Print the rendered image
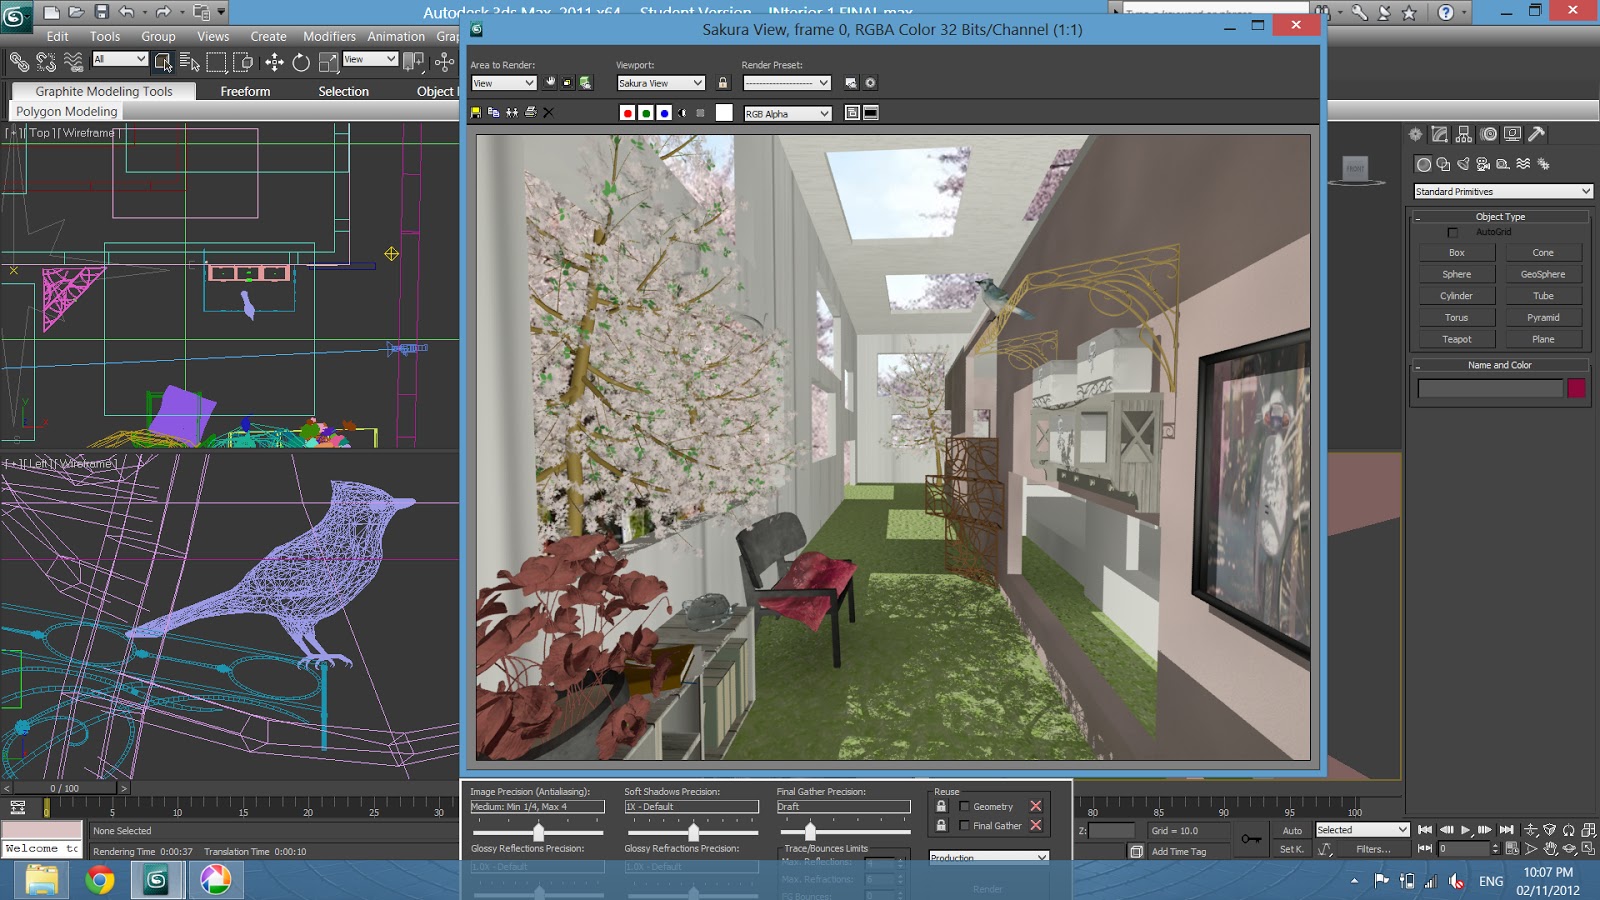 [x=530, y=113]
